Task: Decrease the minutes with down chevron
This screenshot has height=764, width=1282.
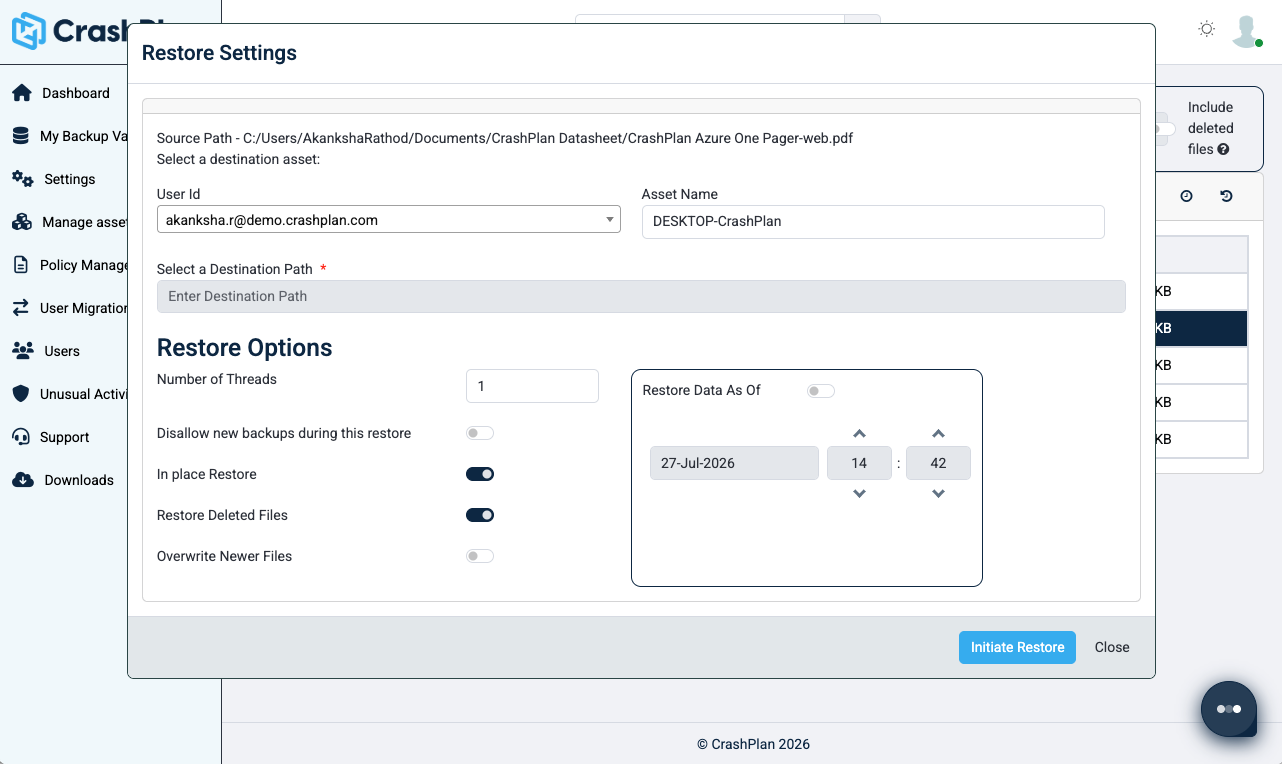Action: 938,494
